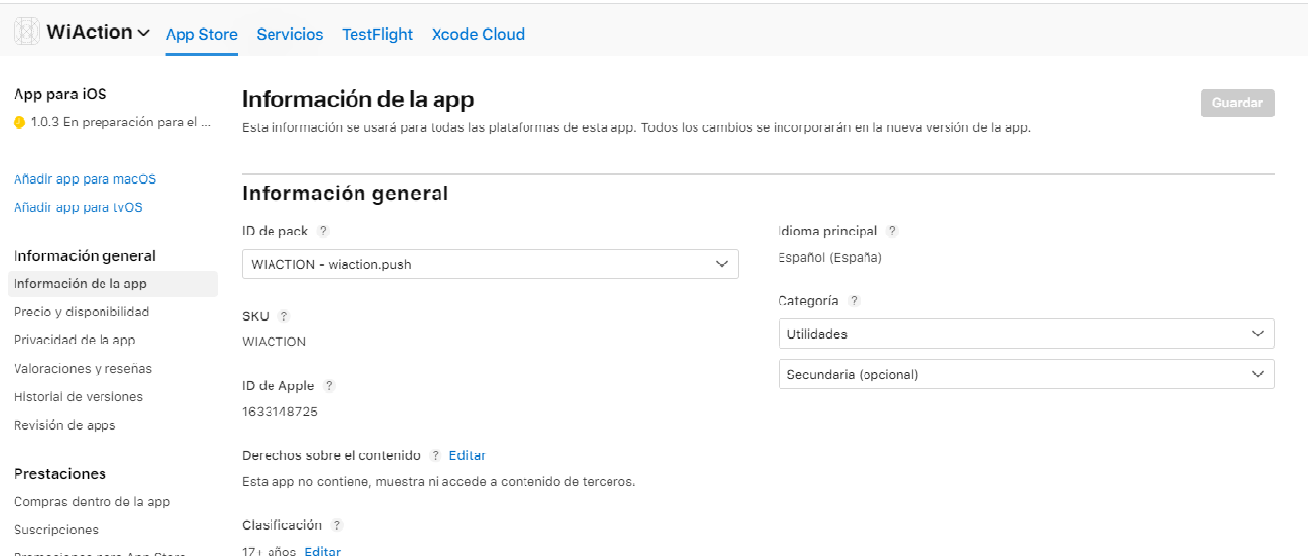Screen dimensions: 1308x556
Task: Open the Utilidades category dropdown
Action: coord(1026,334)
